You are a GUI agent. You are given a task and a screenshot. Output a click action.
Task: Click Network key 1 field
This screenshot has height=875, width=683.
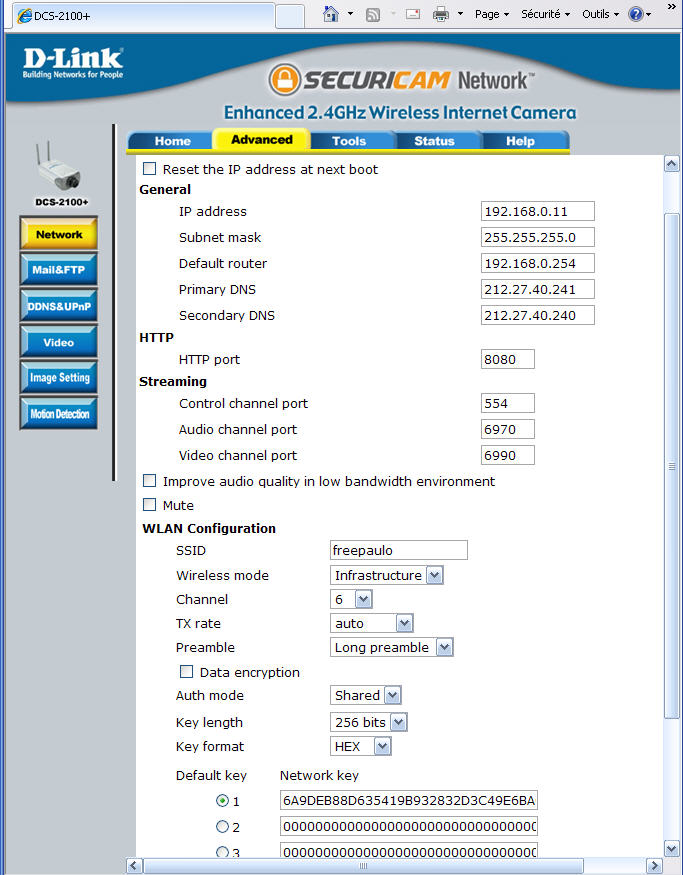408,801
